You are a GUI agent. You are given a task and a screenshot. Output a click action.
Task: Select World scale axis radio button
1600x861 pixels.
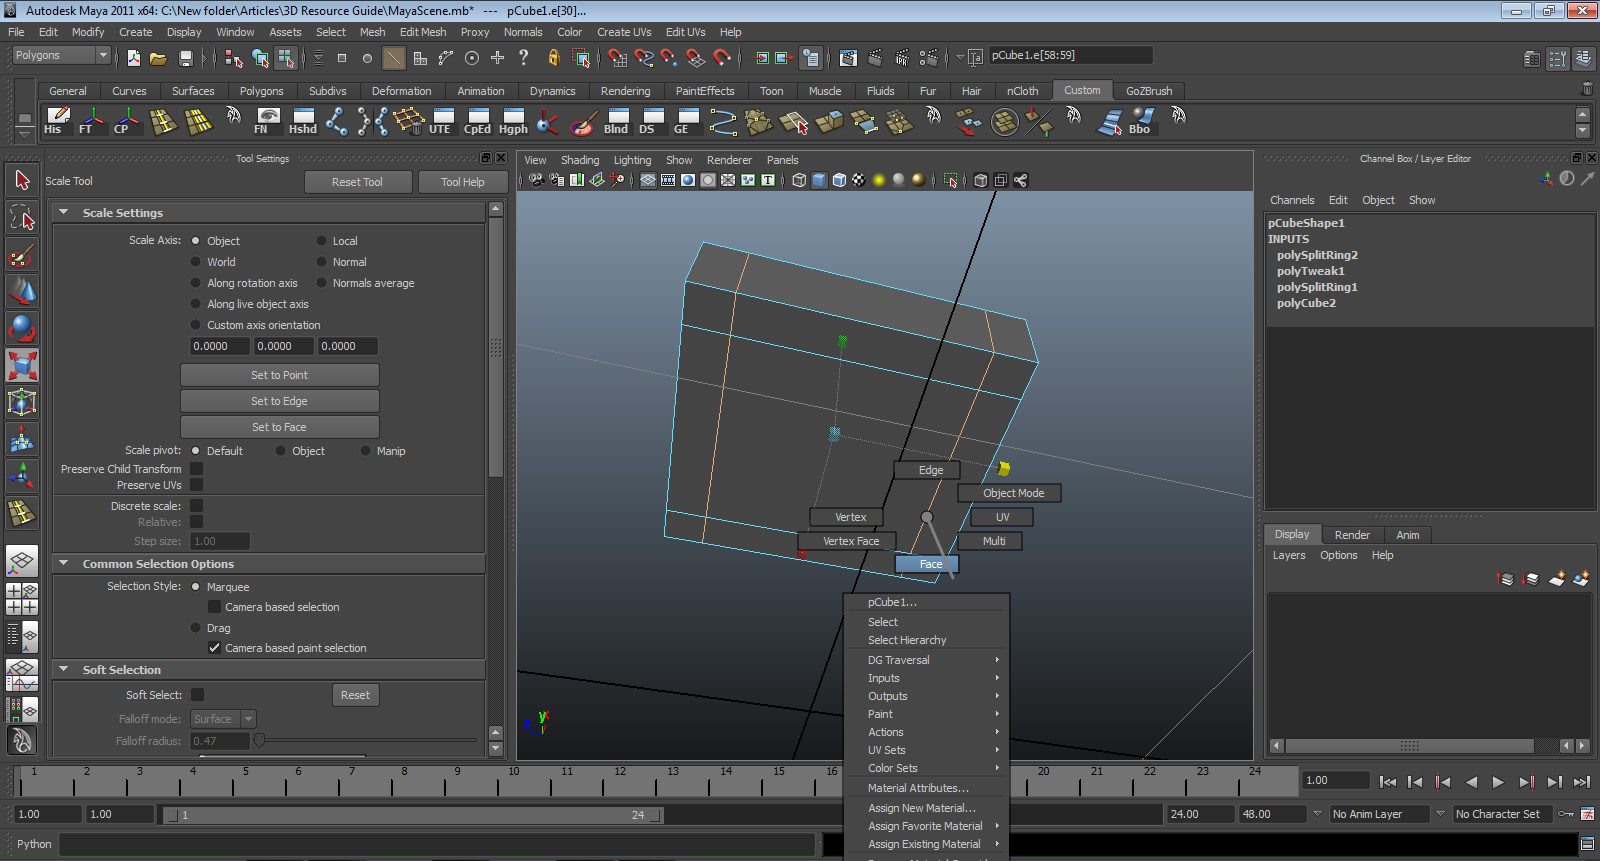[x=196, y=262]
